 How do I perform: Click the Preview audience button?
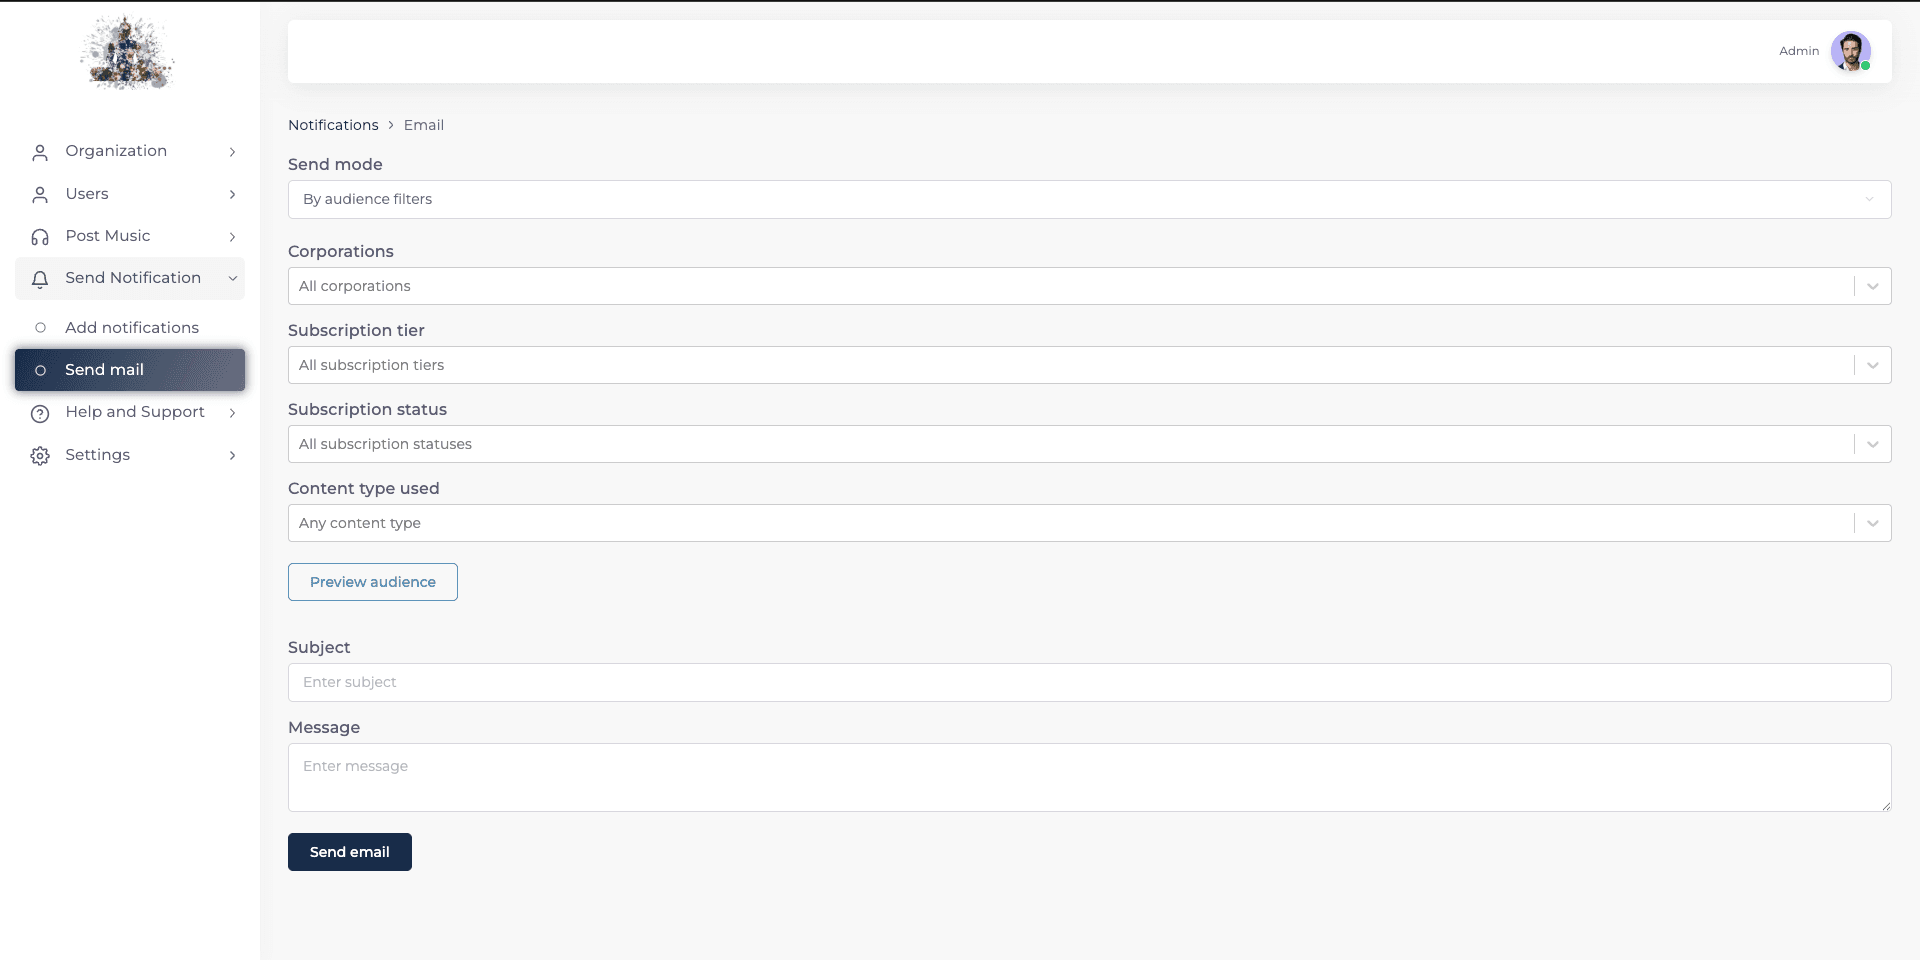pyautogui.click(x=373, y=582)
